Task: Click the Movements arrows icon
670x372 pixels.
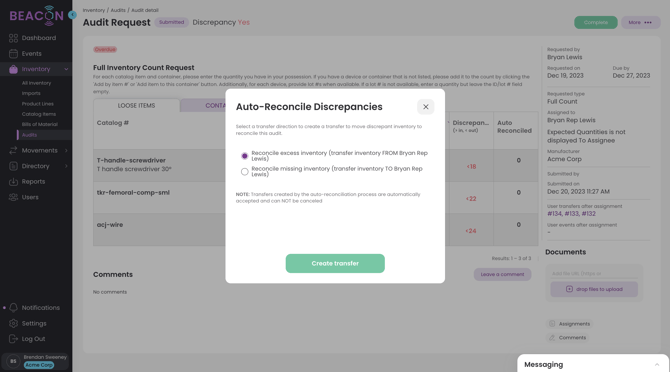Action: [x=13, y=150]
